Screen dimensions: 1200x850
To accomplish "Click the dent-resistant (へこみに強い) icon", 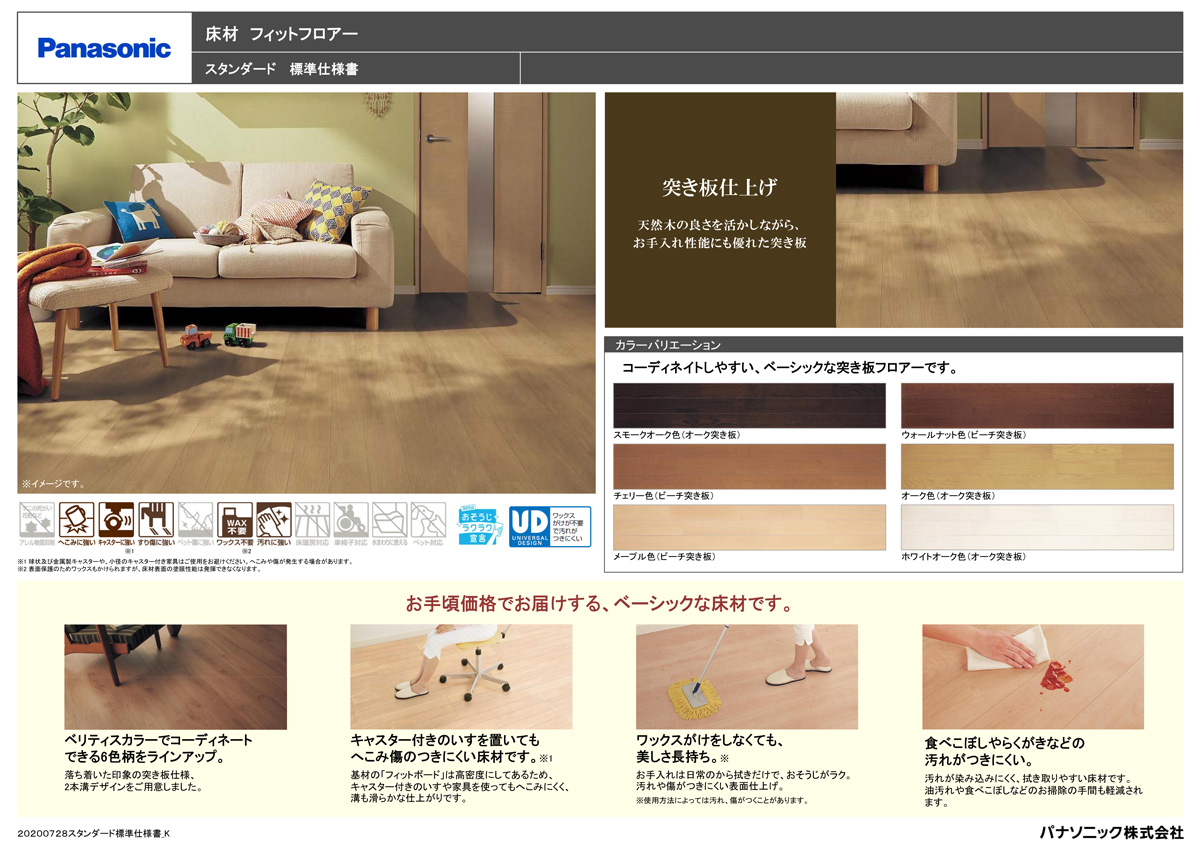I will click(x=76, y=520).
